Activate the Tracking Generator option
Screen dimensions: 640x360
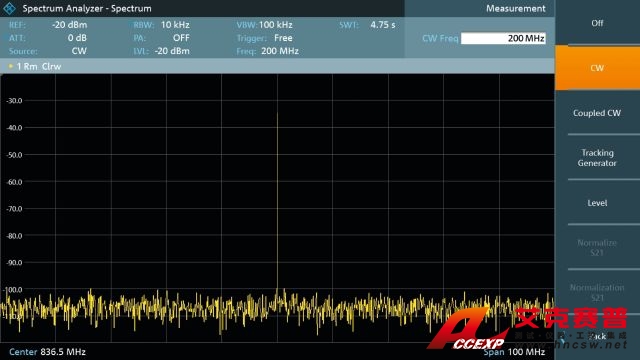(597, 158)
